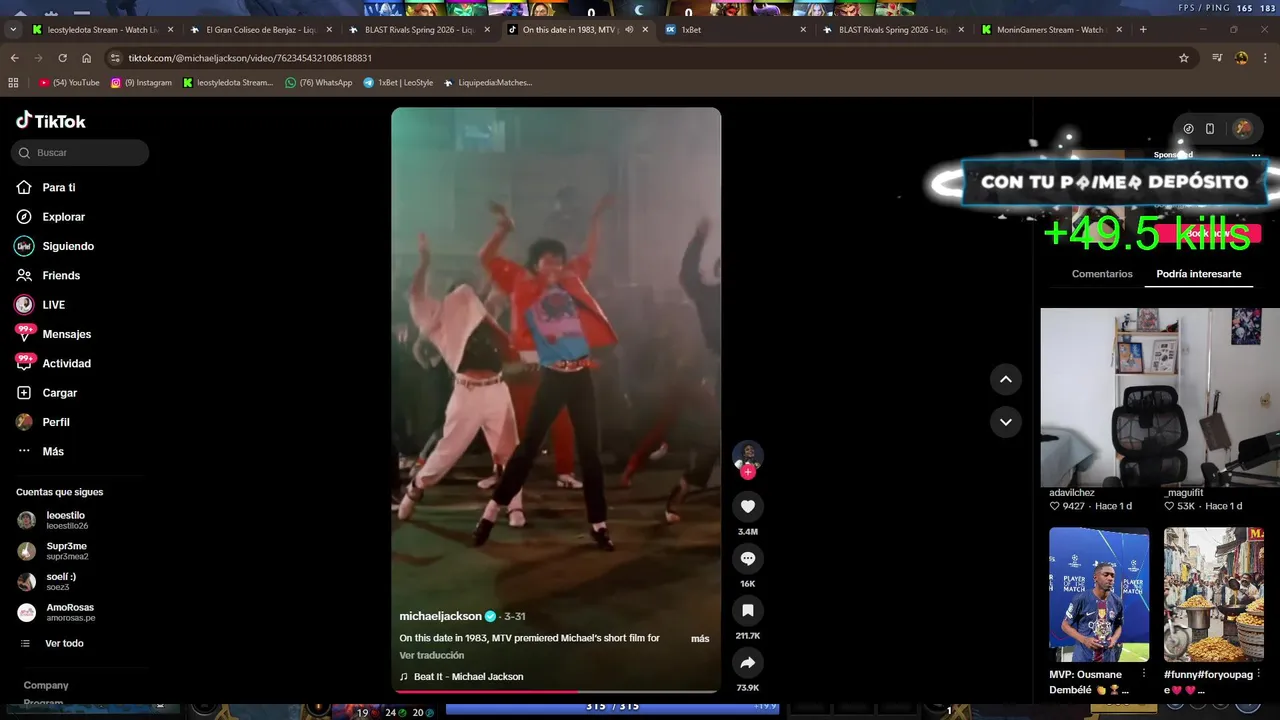The width and height of the screenshot is (1280, 720).
Task: Open the MVP: Ousmane Dembélé video
Action: 1099,594
